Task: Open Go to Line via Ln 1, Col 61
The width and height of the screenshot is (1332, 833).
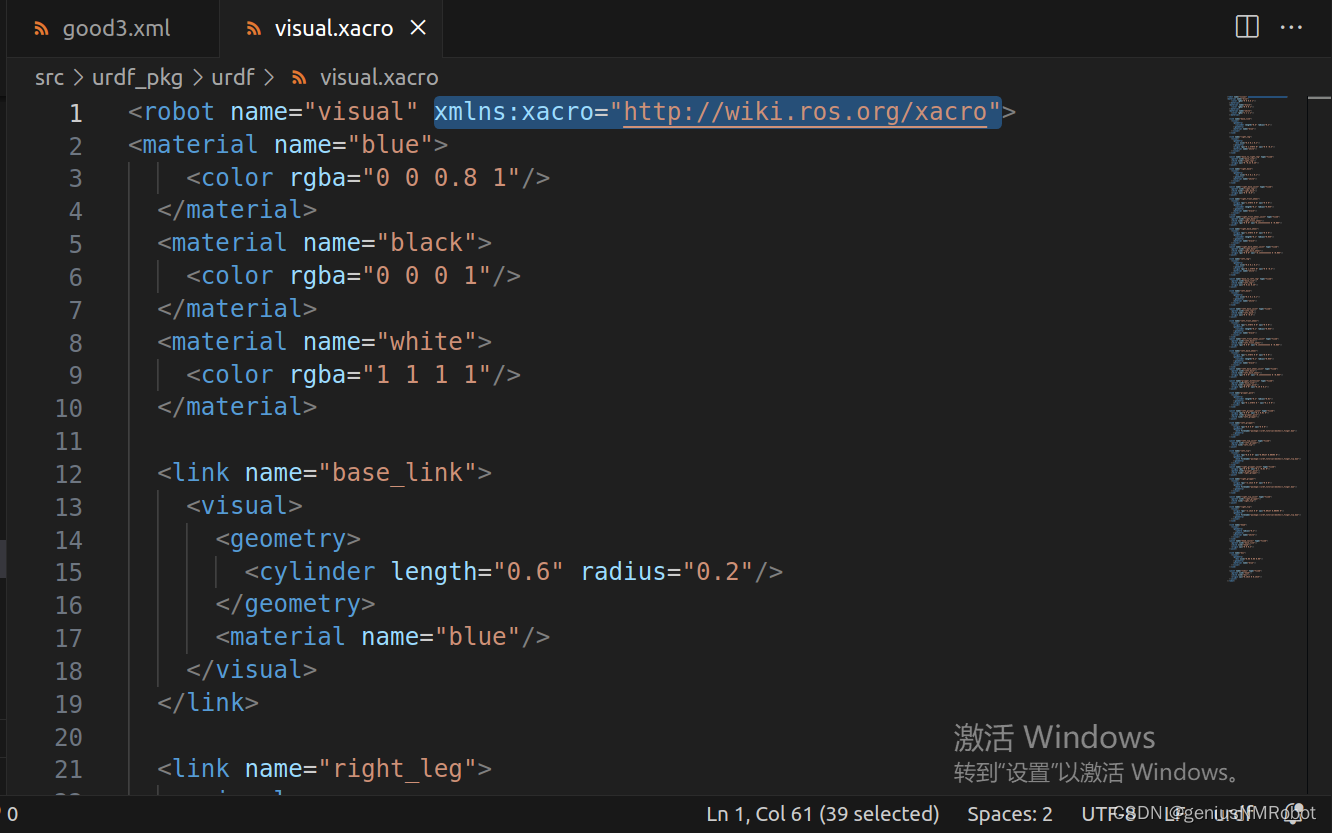Action: 822,814
